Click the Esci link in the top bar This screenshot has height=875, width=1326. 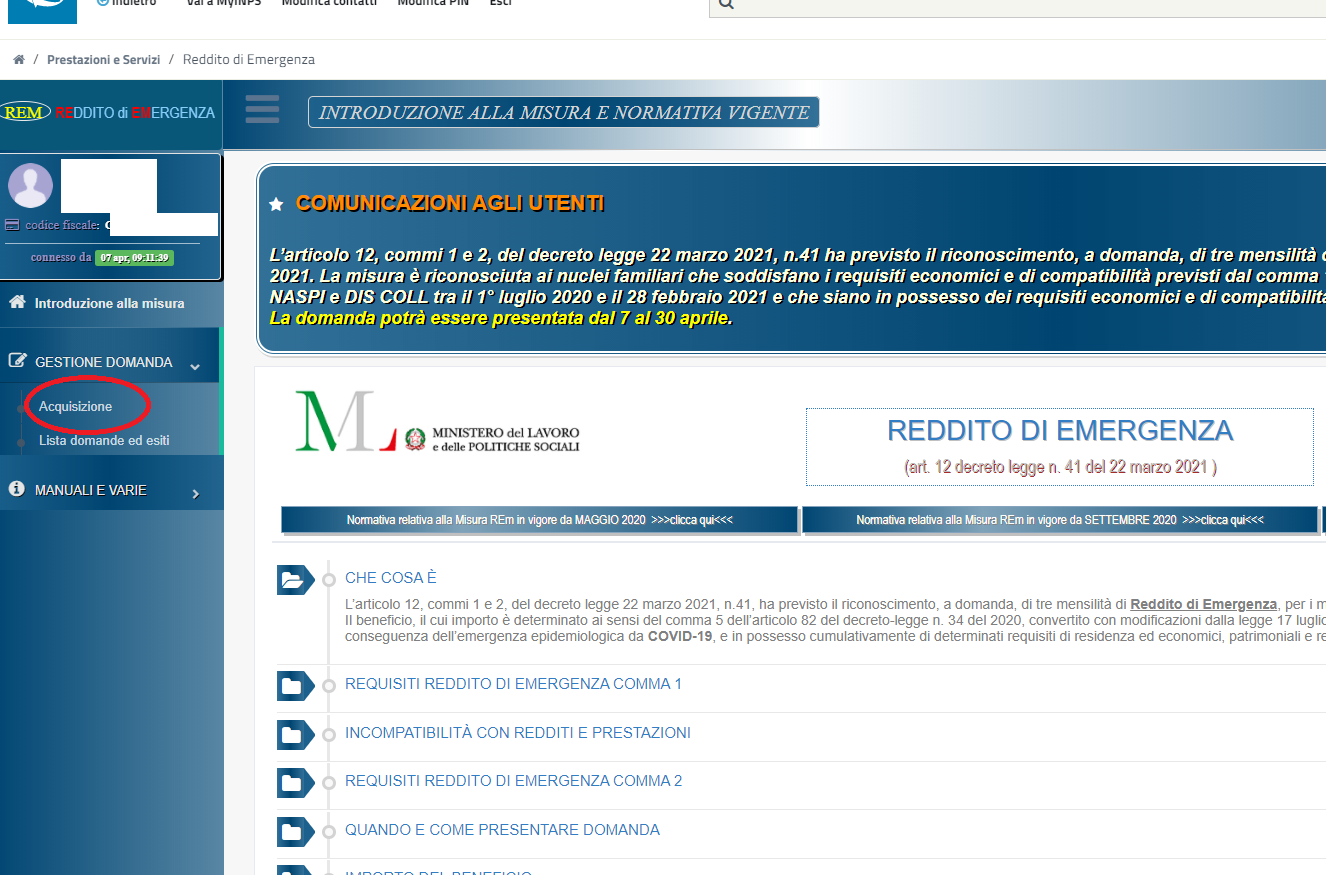click(x=501, y=3)
